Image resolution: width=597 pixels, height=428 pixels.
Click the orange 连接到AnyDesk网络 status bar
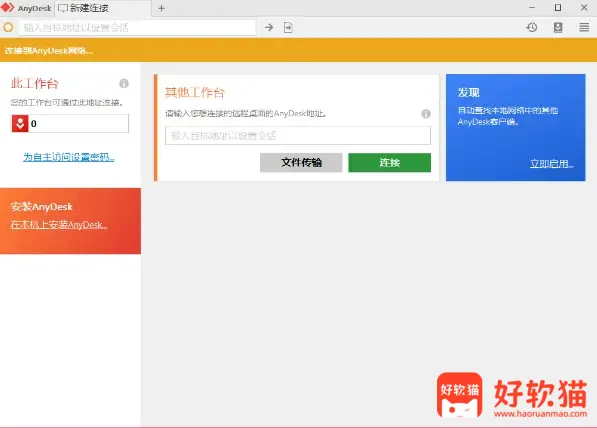point(298,50)
